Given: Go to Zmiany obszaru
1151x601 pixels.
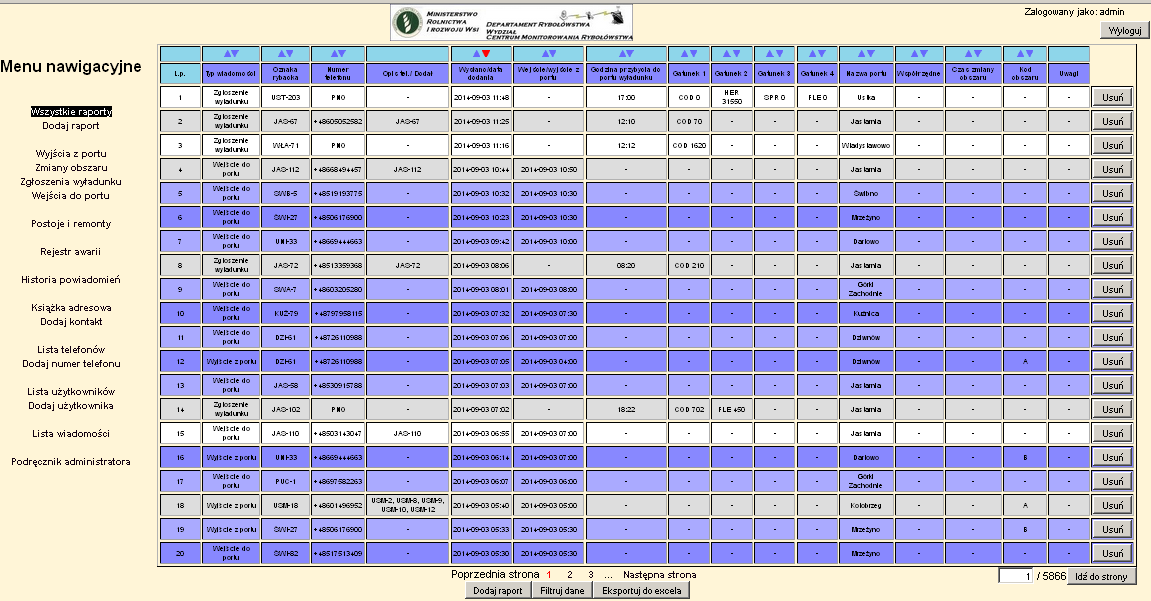Looking at the screenshot, I should [x=71, y=167].
